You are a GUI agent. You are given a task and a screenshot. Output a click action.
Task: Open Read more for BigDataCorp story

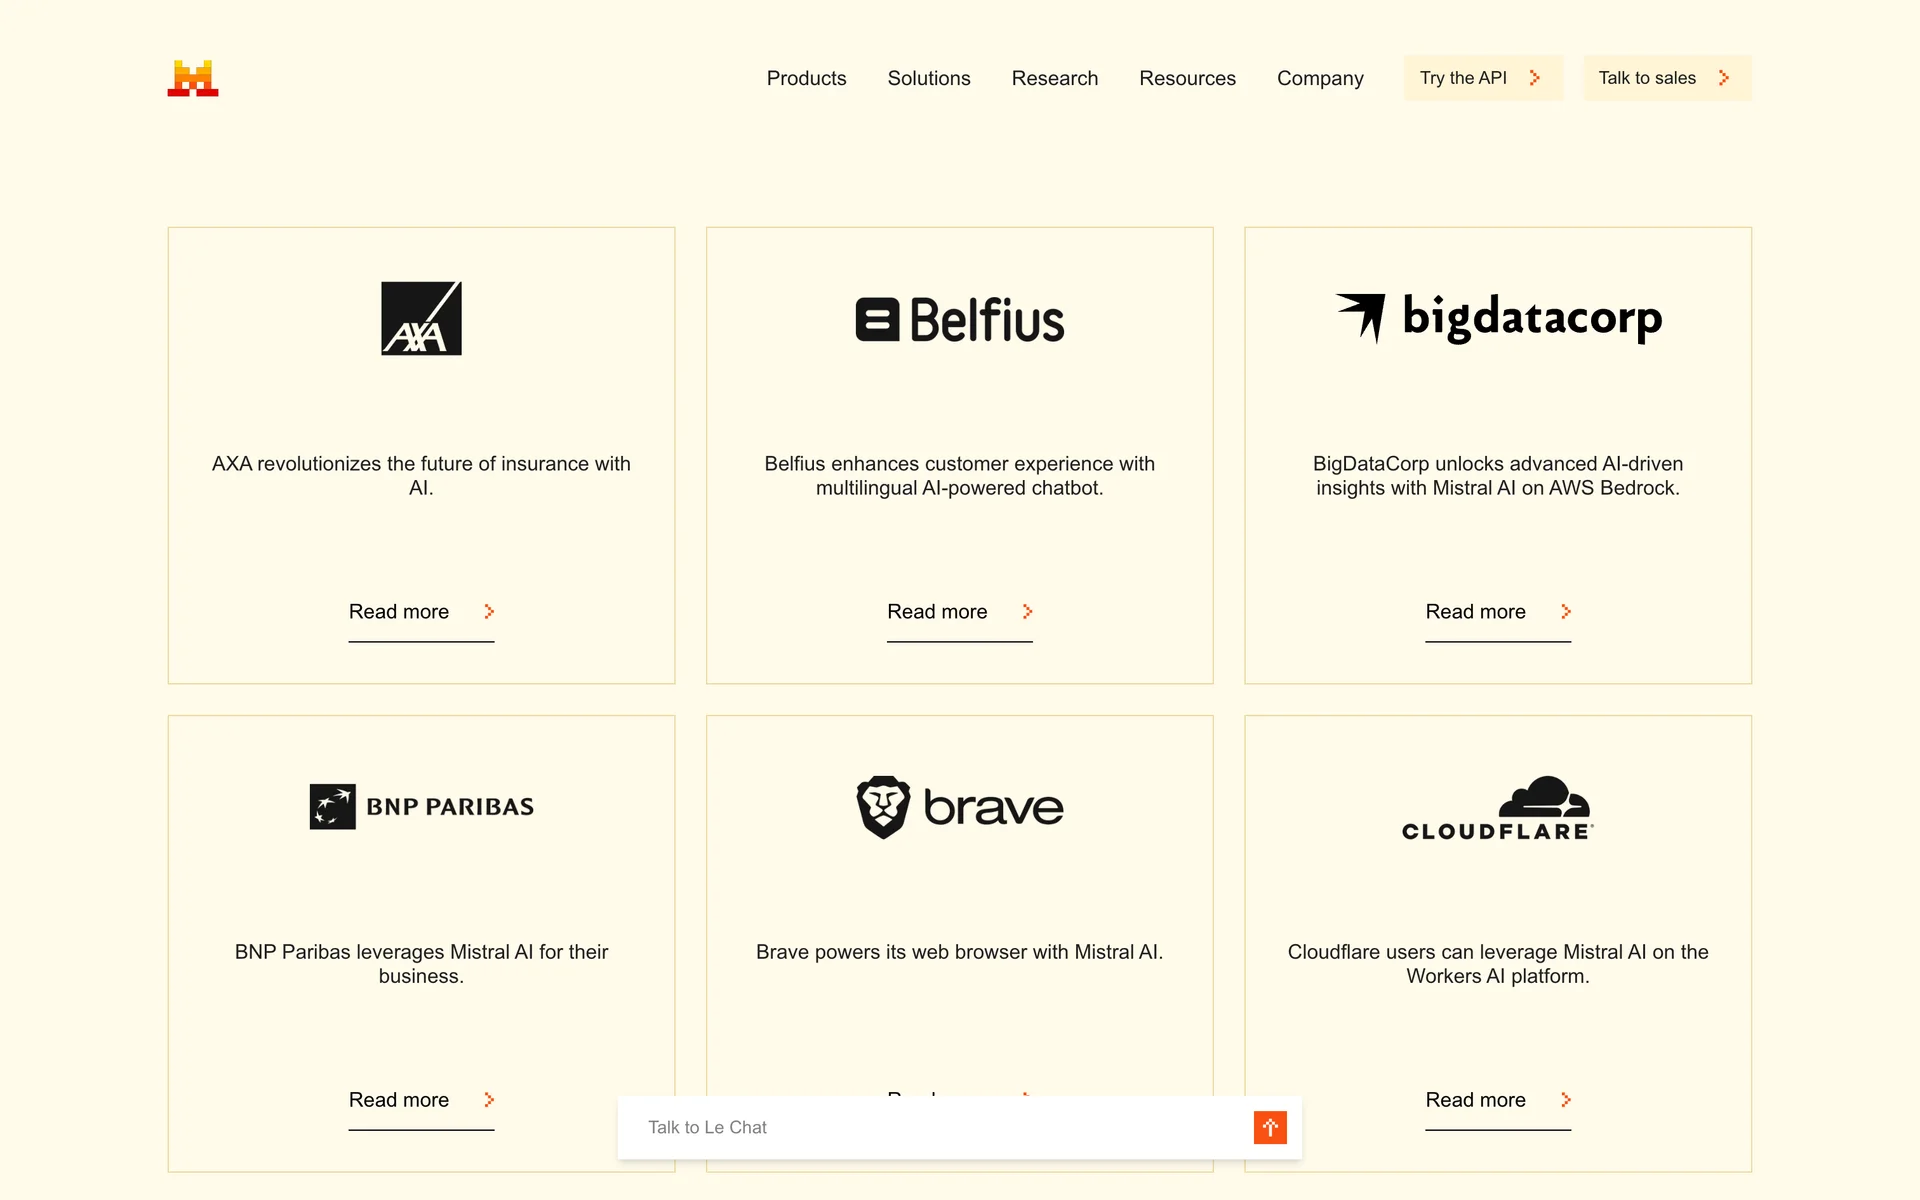[1497, 612]
